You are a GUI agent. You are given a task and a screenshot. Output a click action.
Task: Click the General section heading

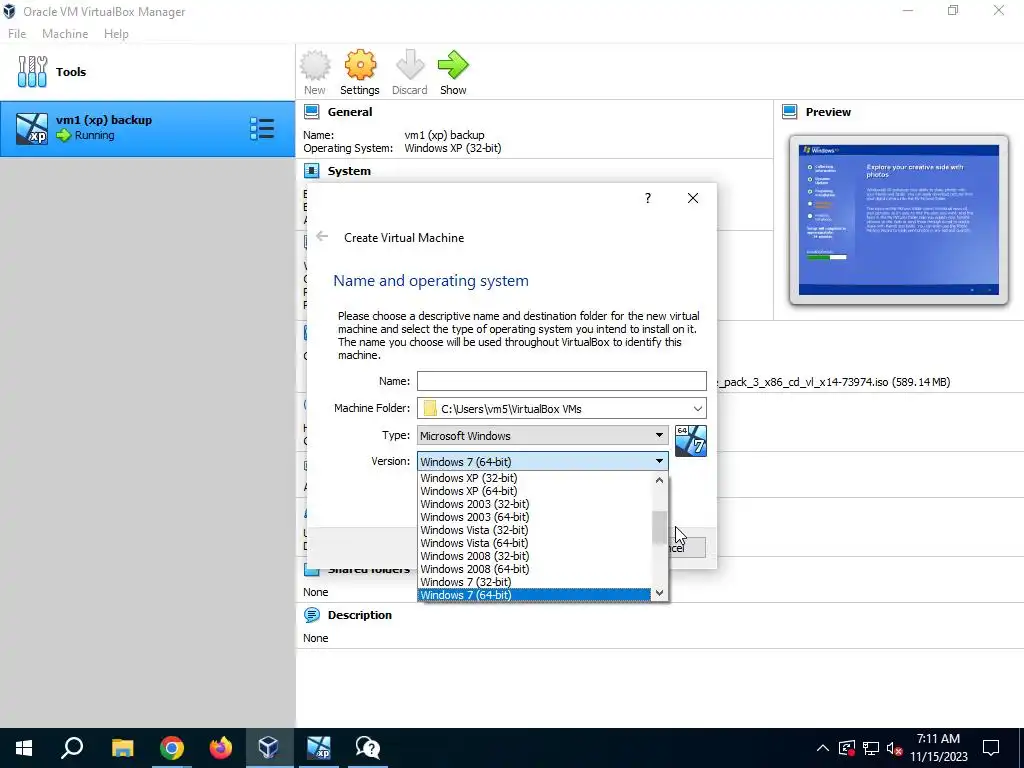pyautogui.click(x=350, y=112)
